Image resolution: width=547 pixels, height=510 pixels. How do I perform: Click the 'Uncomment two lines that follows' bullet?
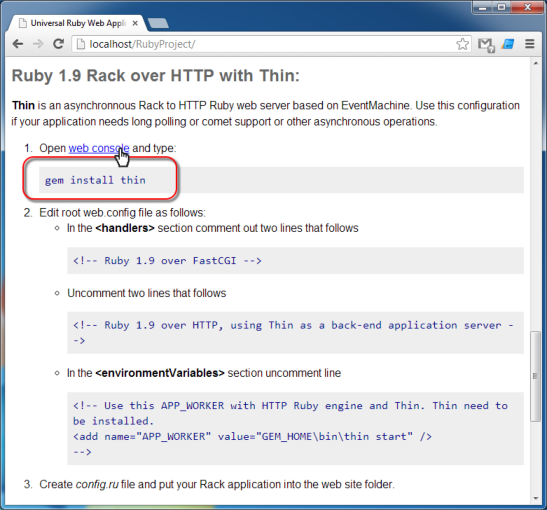click(147, 293)
